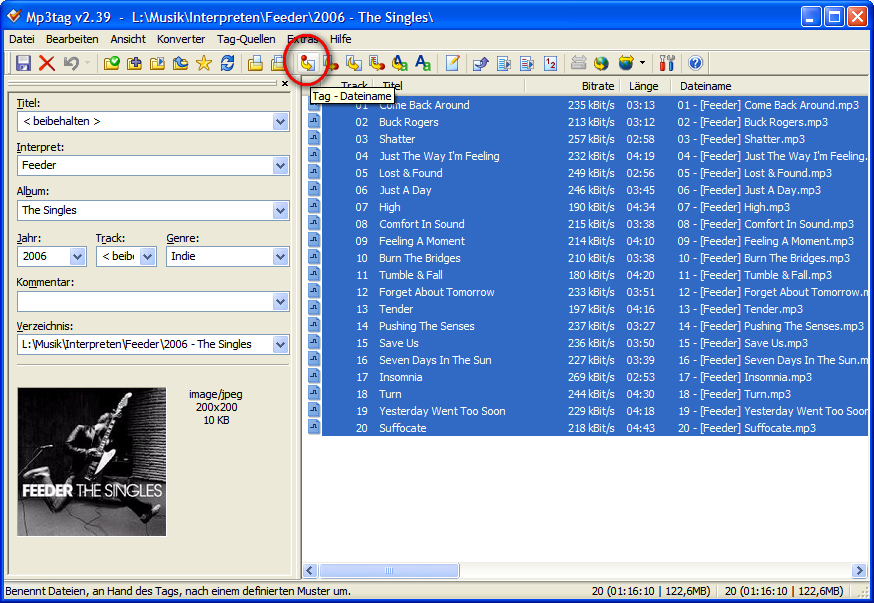Image resolution: width=874 pixels, height=603 pixels.
Task: Undo the last change via toolbar arrow
Action: tap(71, 63)
